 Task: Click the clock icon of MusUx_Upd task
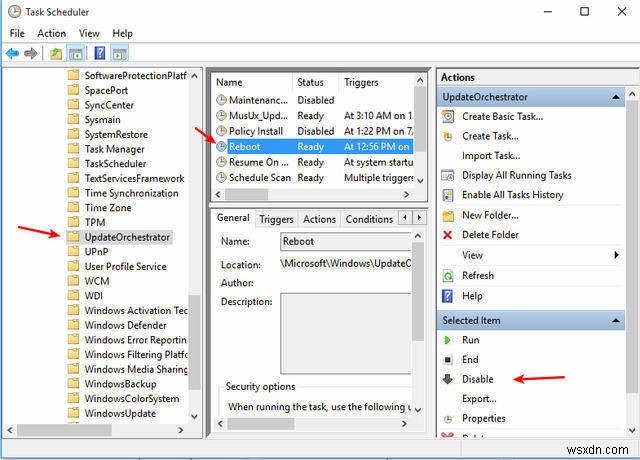221,116
